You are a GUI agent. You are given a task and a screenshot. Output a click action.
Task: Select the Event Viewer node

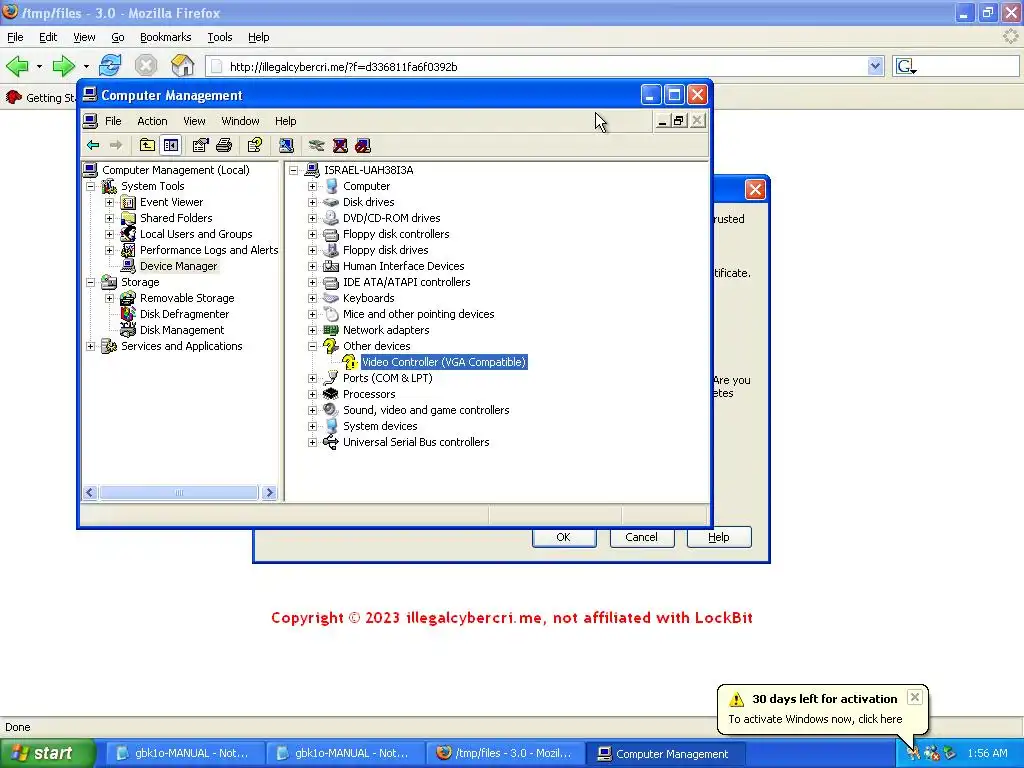coord(171,202)
